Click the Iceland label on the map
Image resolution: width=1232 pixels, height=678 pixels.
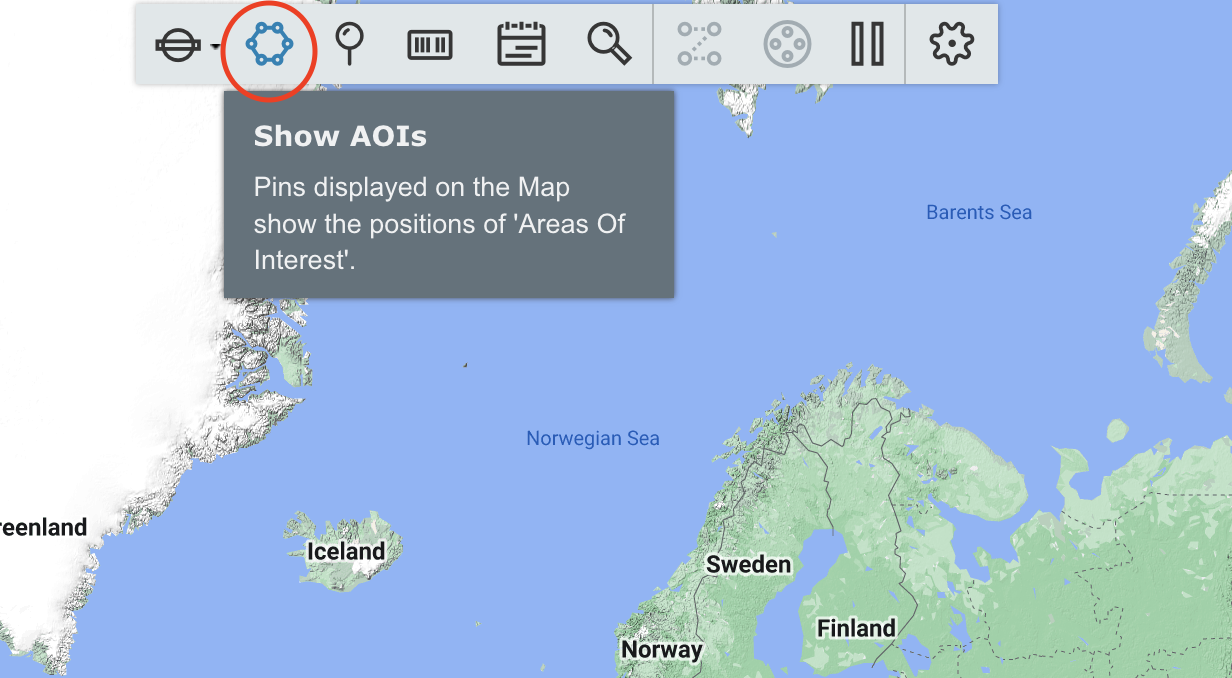click(x=345, y=551)
